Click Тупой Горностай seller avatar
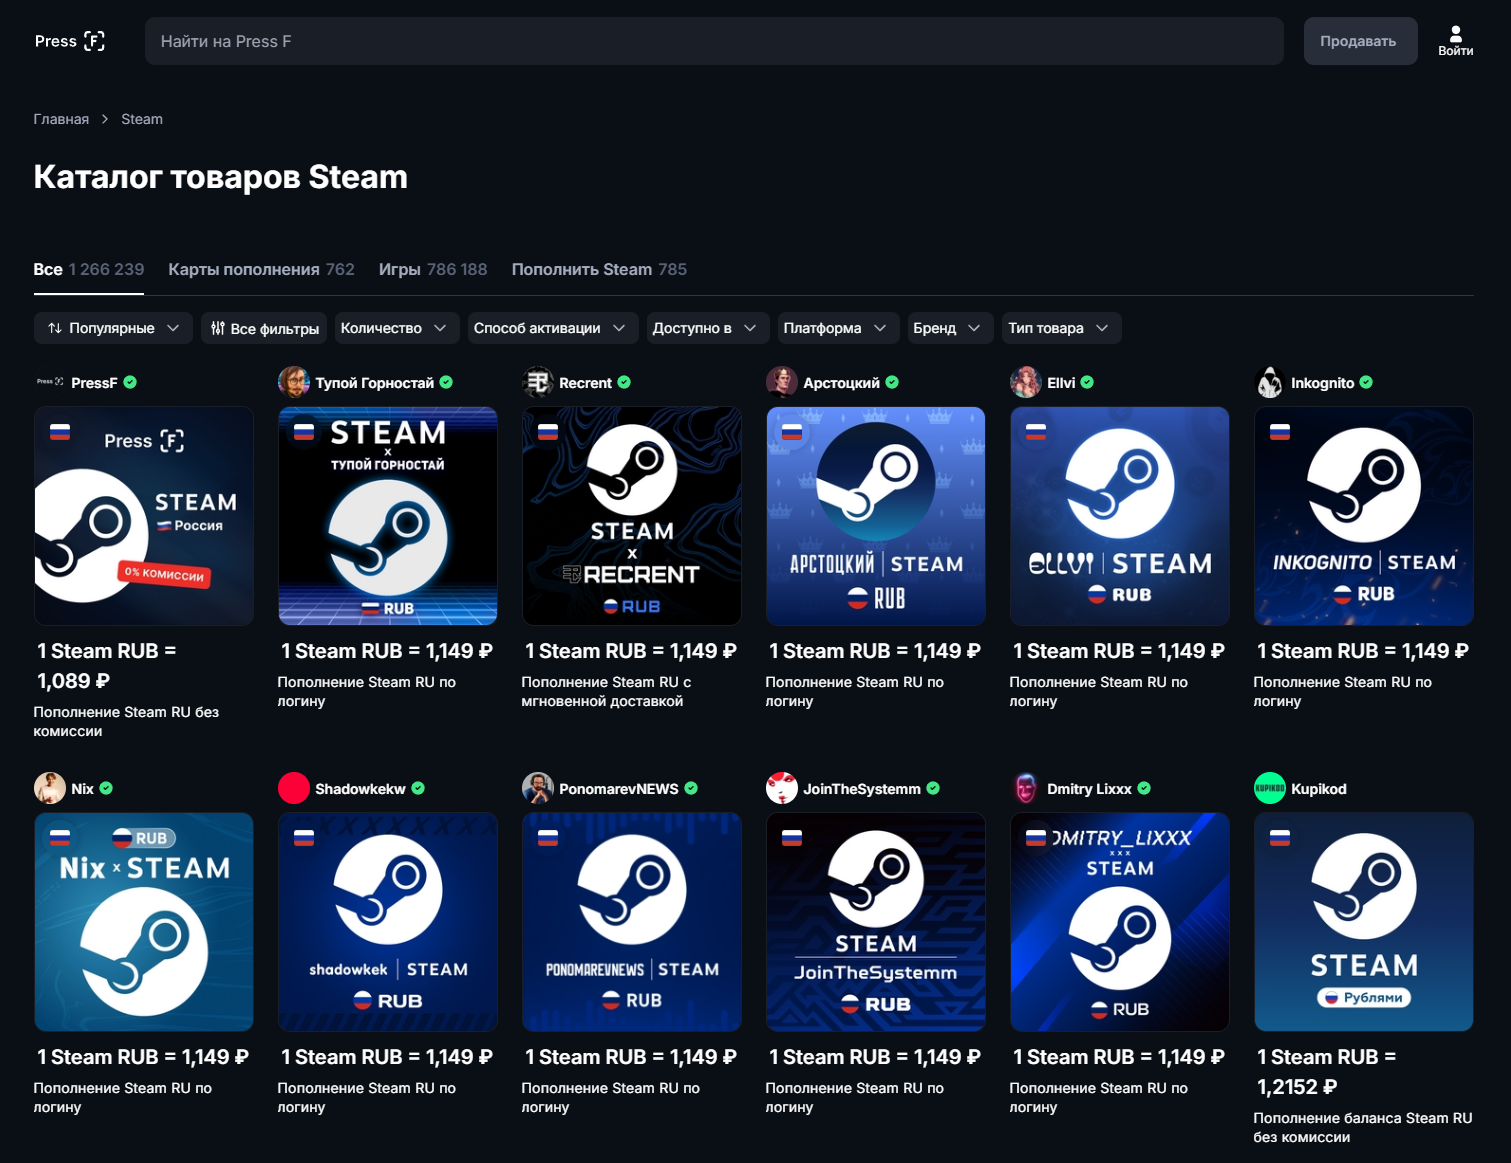 point(294,382)
